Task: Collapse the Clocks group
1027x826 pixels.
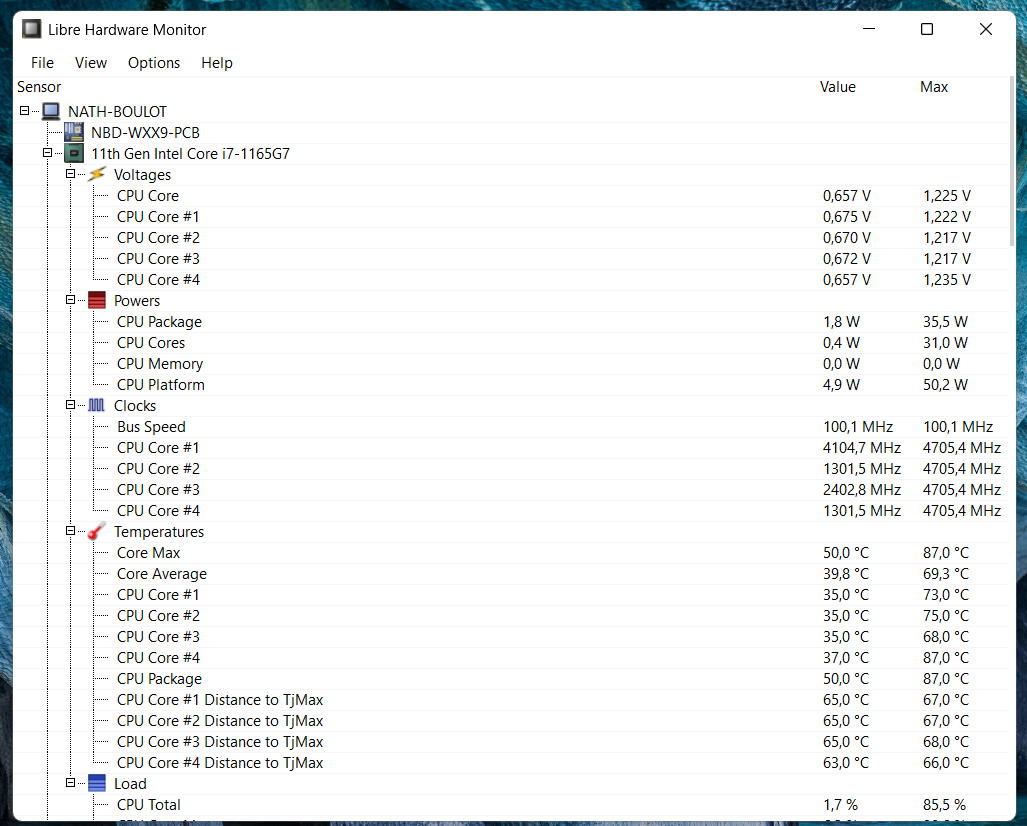Action: coord(71,405)
